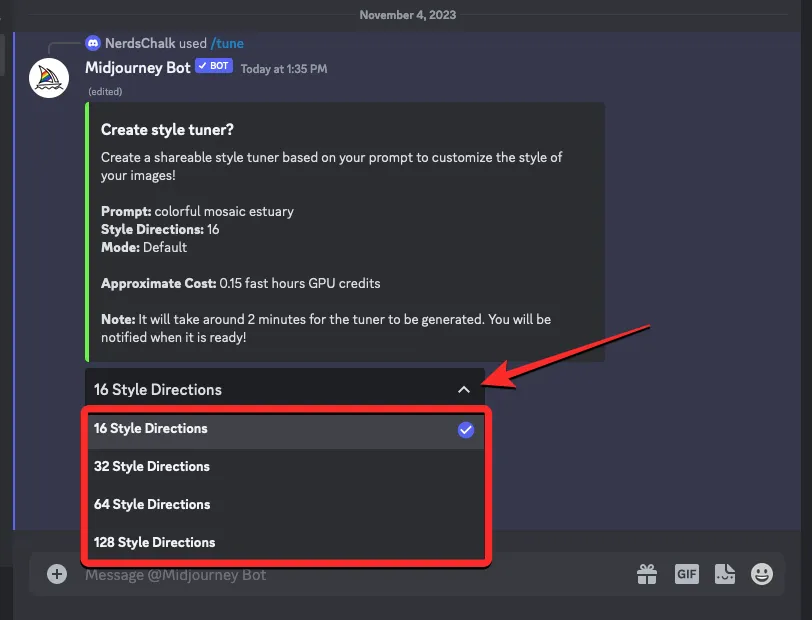
Task: Select 16 Style Directions option
Action: (x=286, y=429)
